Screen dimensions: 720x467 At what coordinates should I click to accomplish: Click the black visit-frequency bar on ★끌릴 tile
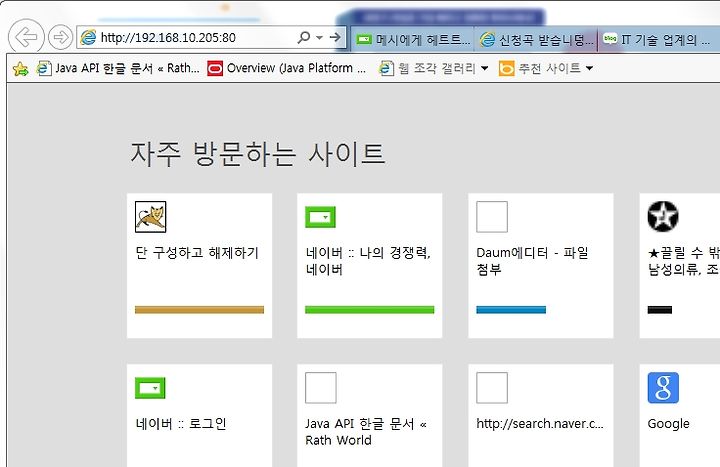[659, 310]
